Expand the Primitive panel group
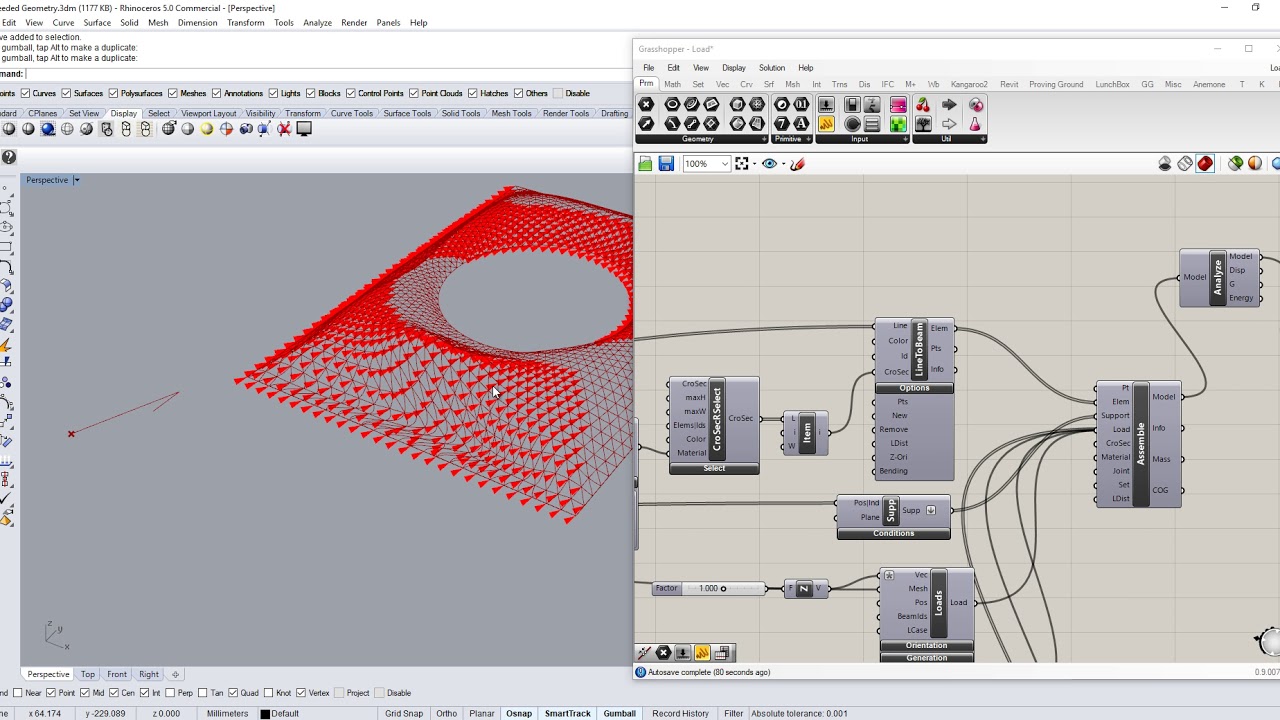 click(807, 139)
